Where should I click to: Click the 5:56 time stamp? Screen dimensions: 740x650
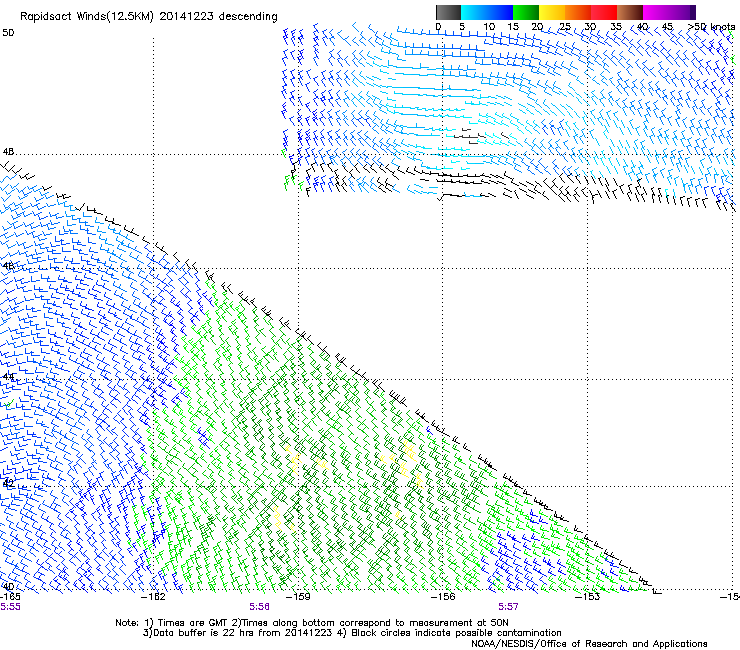pyautogui.click(x=260, y=607)
